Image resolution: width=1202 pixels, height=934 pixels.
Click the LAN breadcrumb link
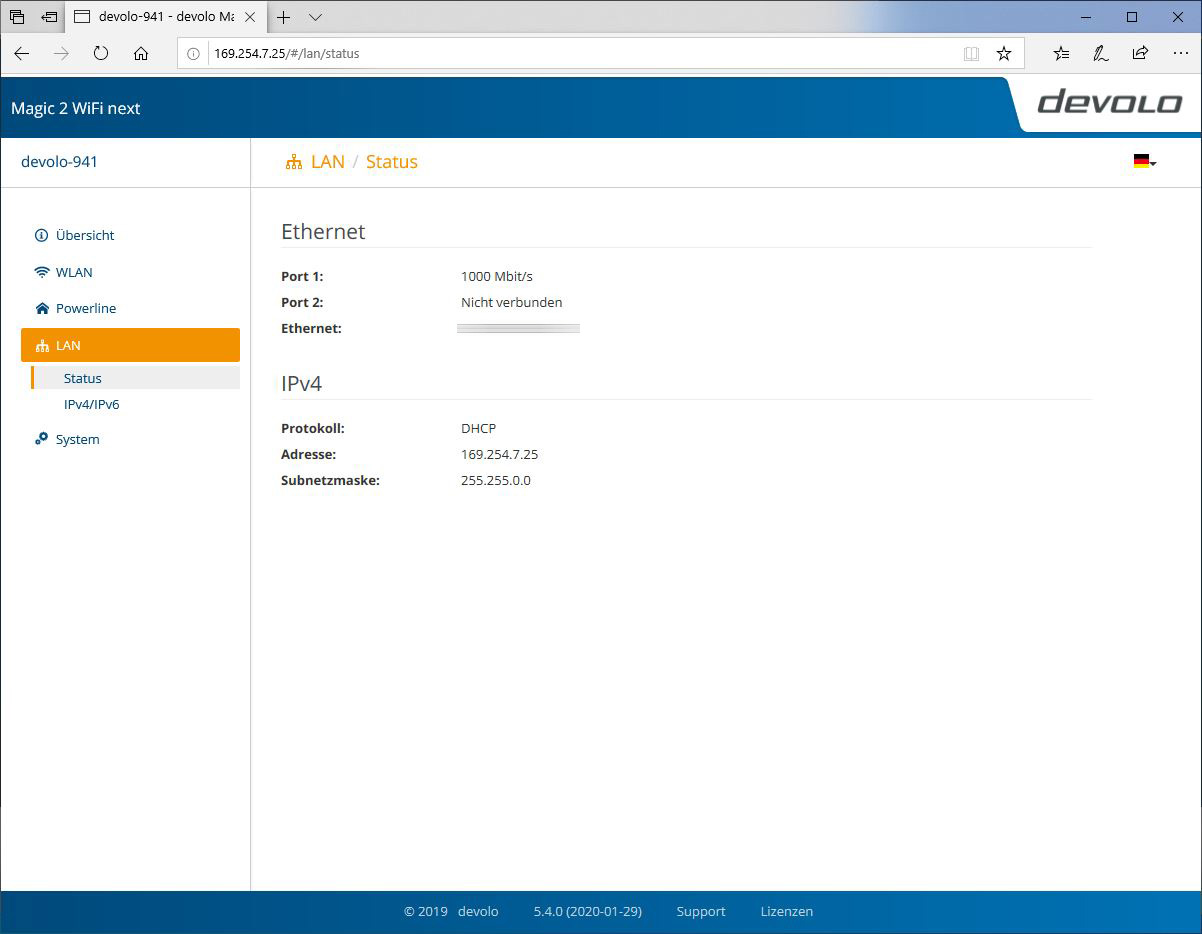pos(327,162)
